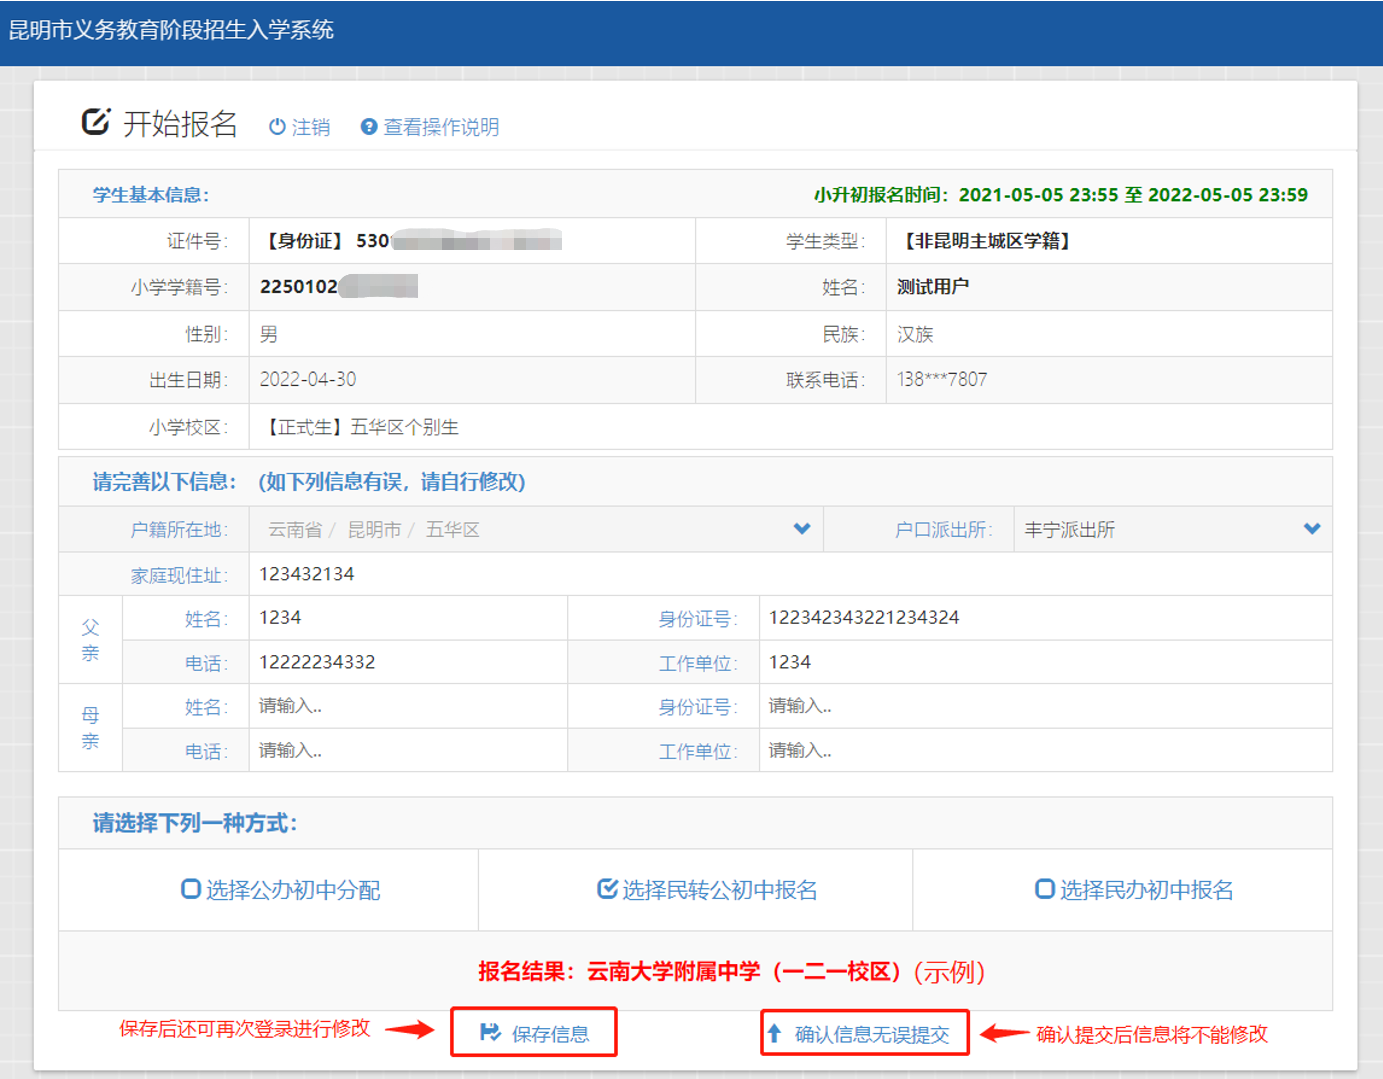Click the upload arrow icon in submit button
Viewport: 1383px width, 1079px height.
774,1032
